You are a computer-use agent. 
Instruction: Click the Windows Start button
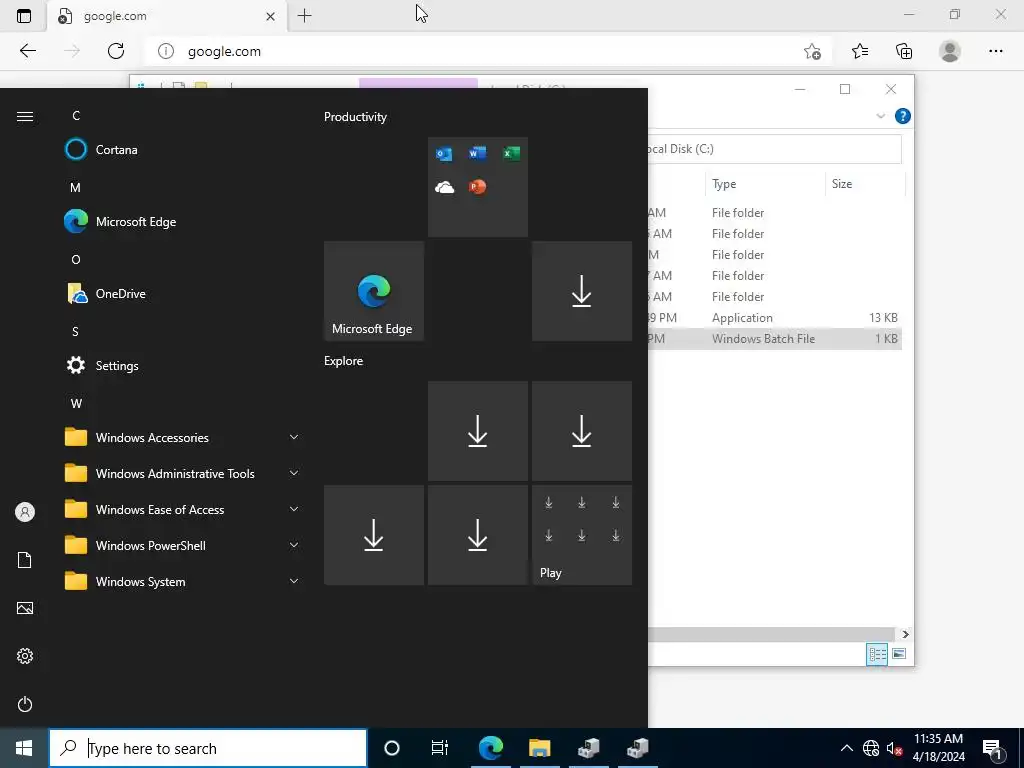pos(24,748)
